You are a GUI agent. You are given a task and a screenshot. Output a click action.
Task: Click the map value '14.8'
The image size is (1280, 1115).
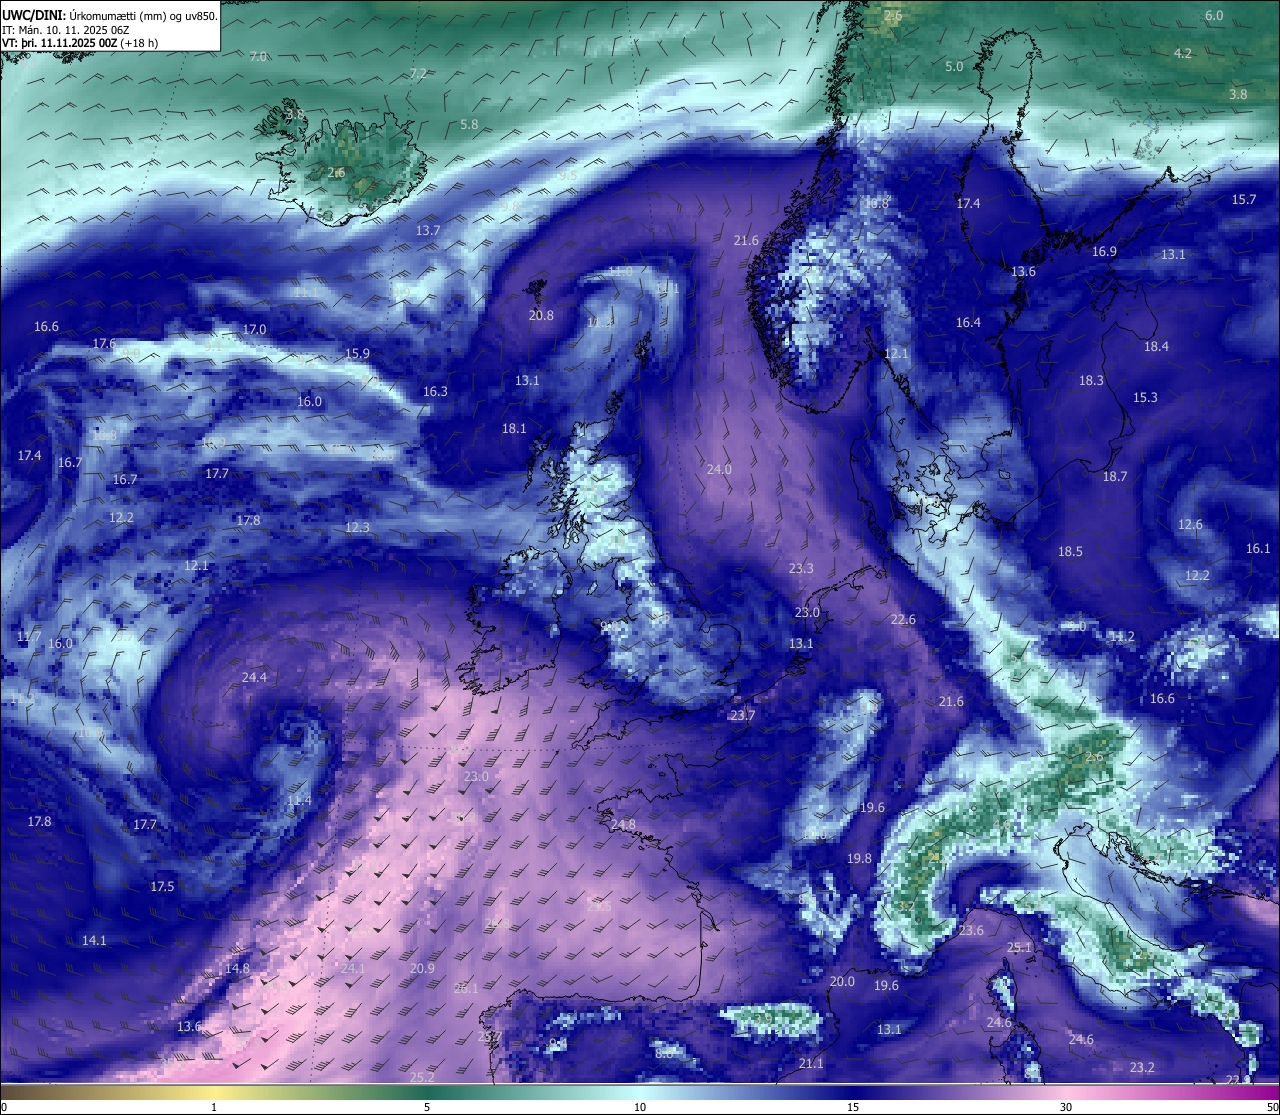[x=237, y=969]
